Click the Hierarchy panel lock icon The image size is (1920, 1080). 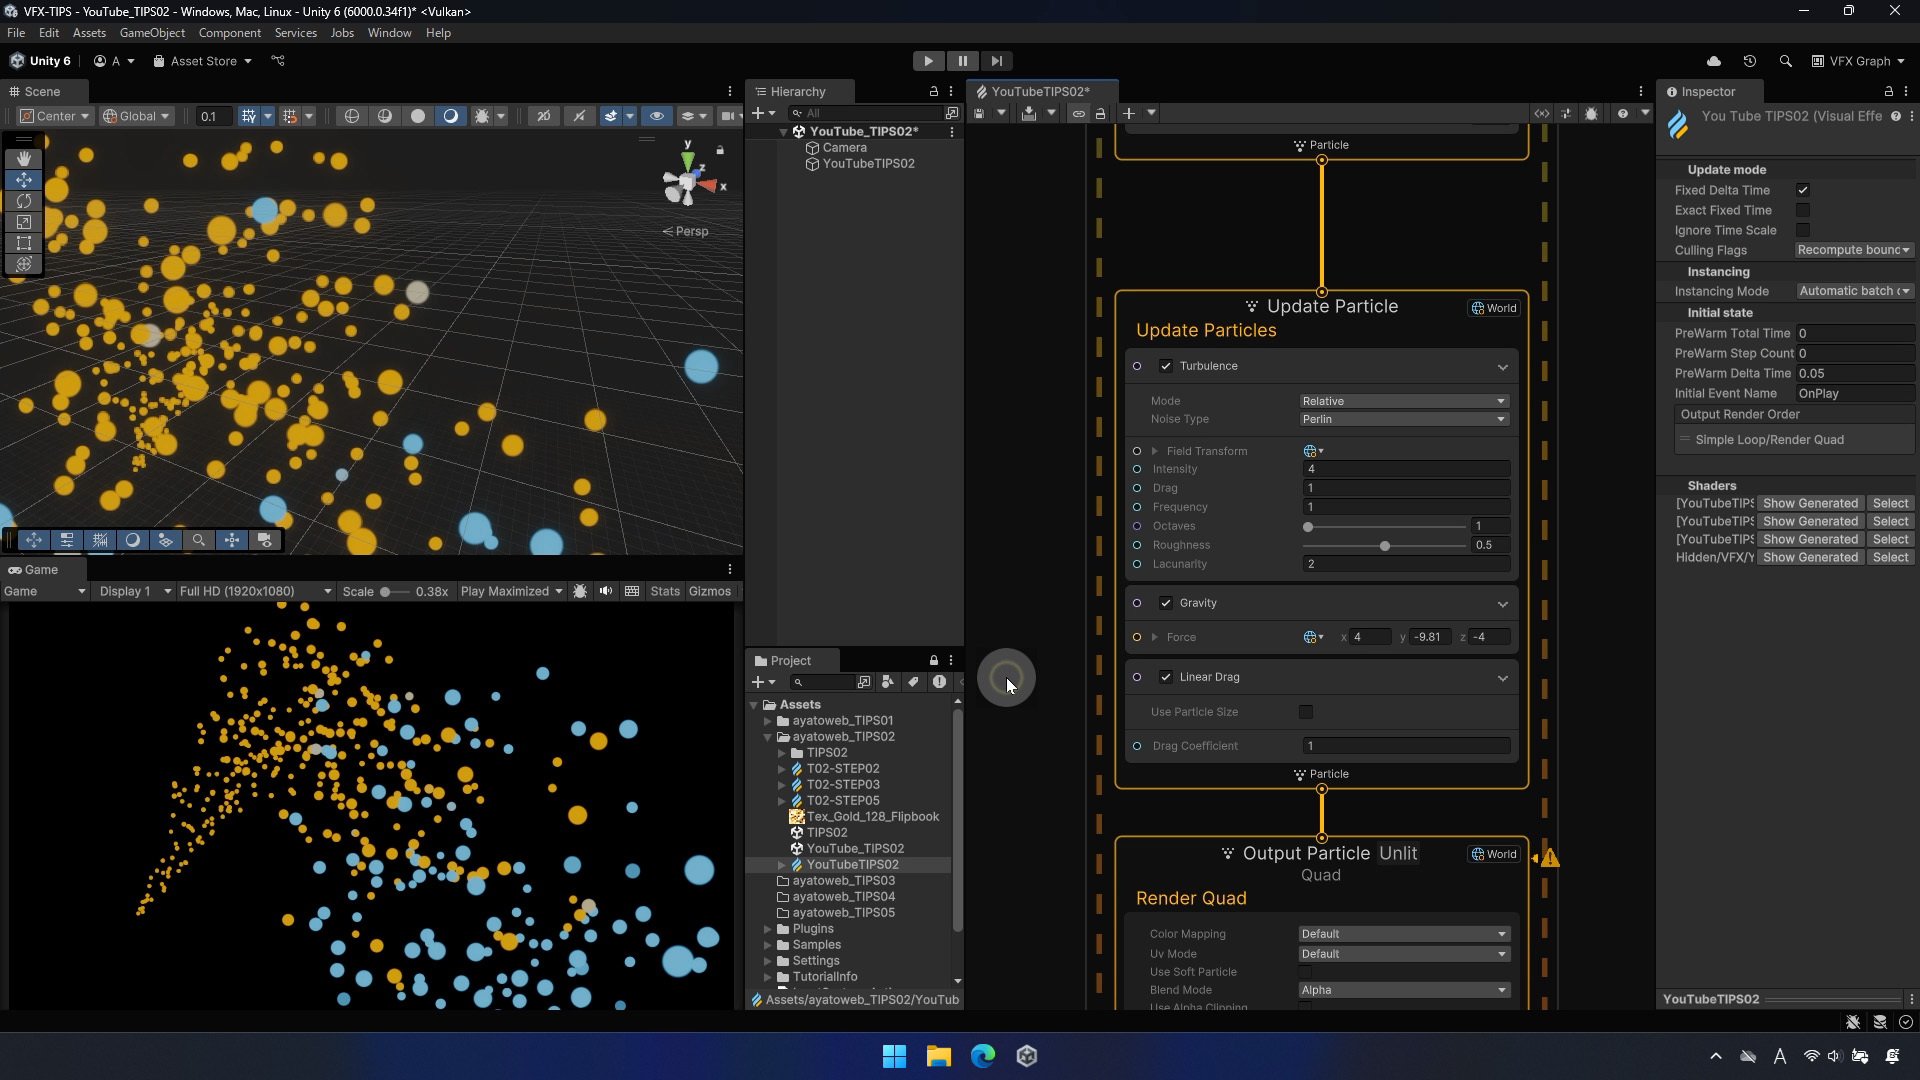934,91
